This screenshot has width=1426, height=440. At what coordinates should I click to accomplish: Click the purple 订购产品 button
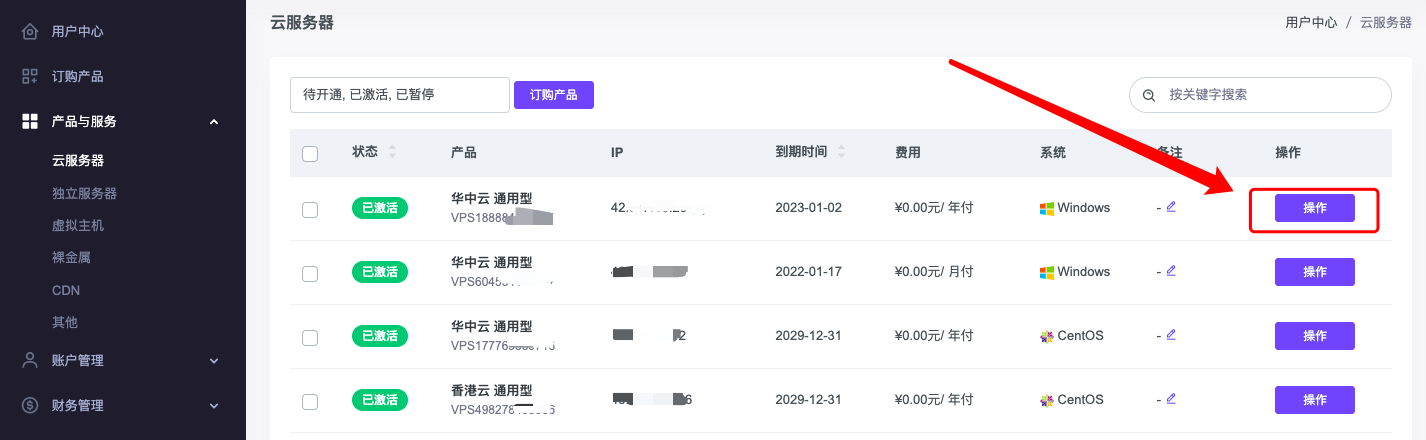point(553,95)
